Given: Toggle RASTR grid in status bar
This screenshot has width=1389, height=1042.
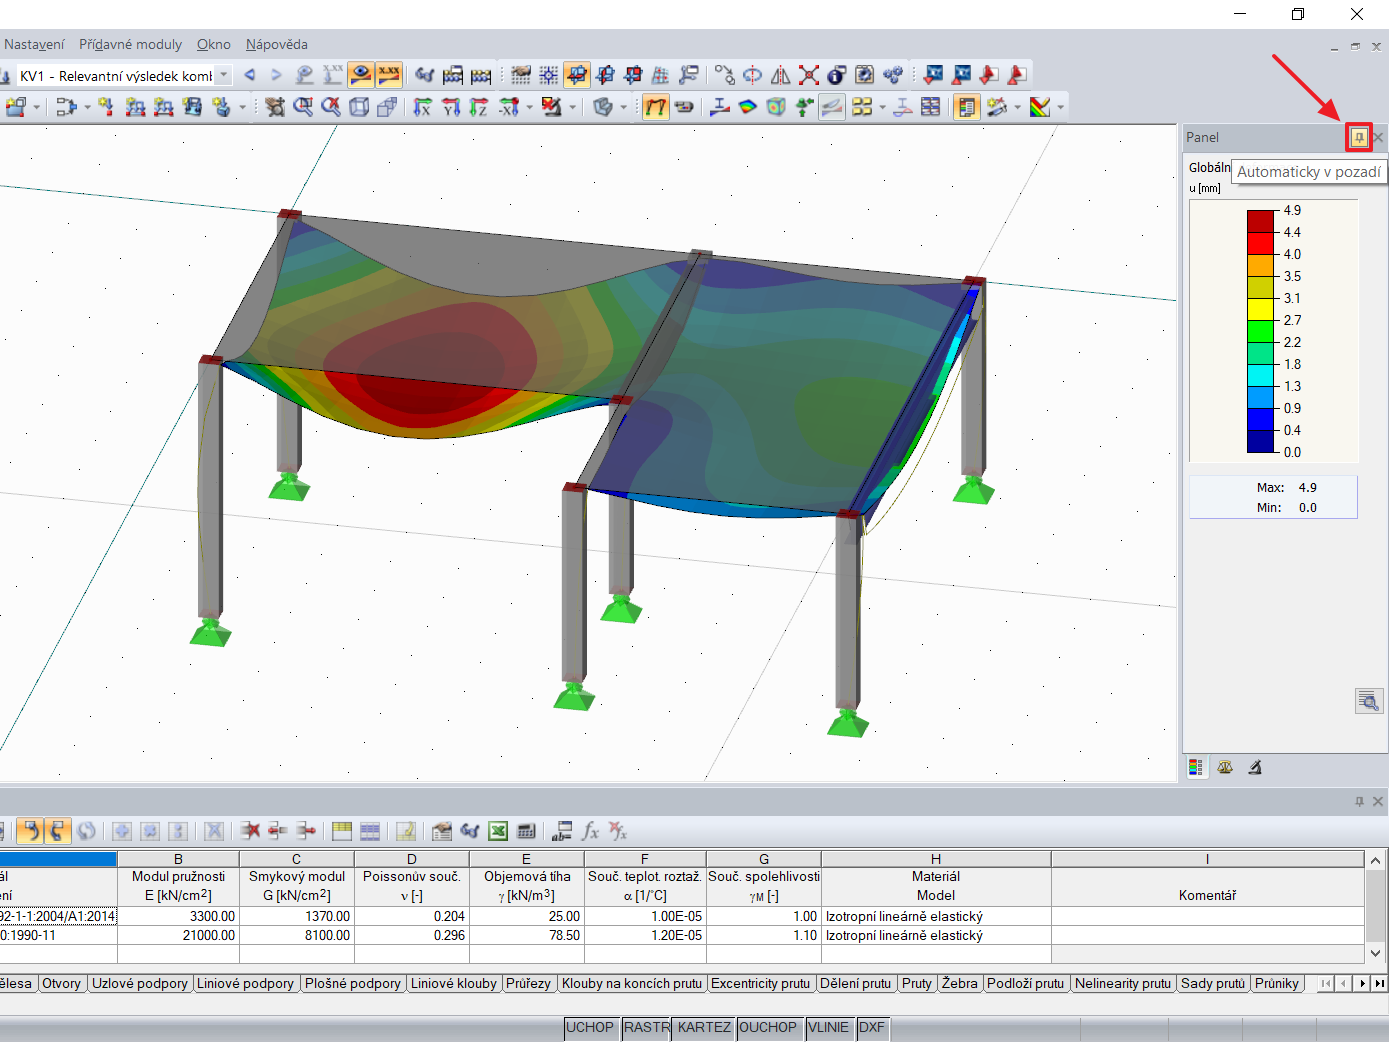Looking at the screenshot, I should tap(647, 1027).
